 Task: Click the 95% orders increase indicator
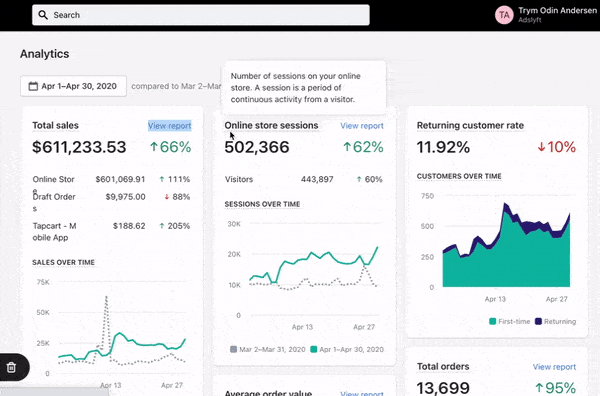[555, 388]
